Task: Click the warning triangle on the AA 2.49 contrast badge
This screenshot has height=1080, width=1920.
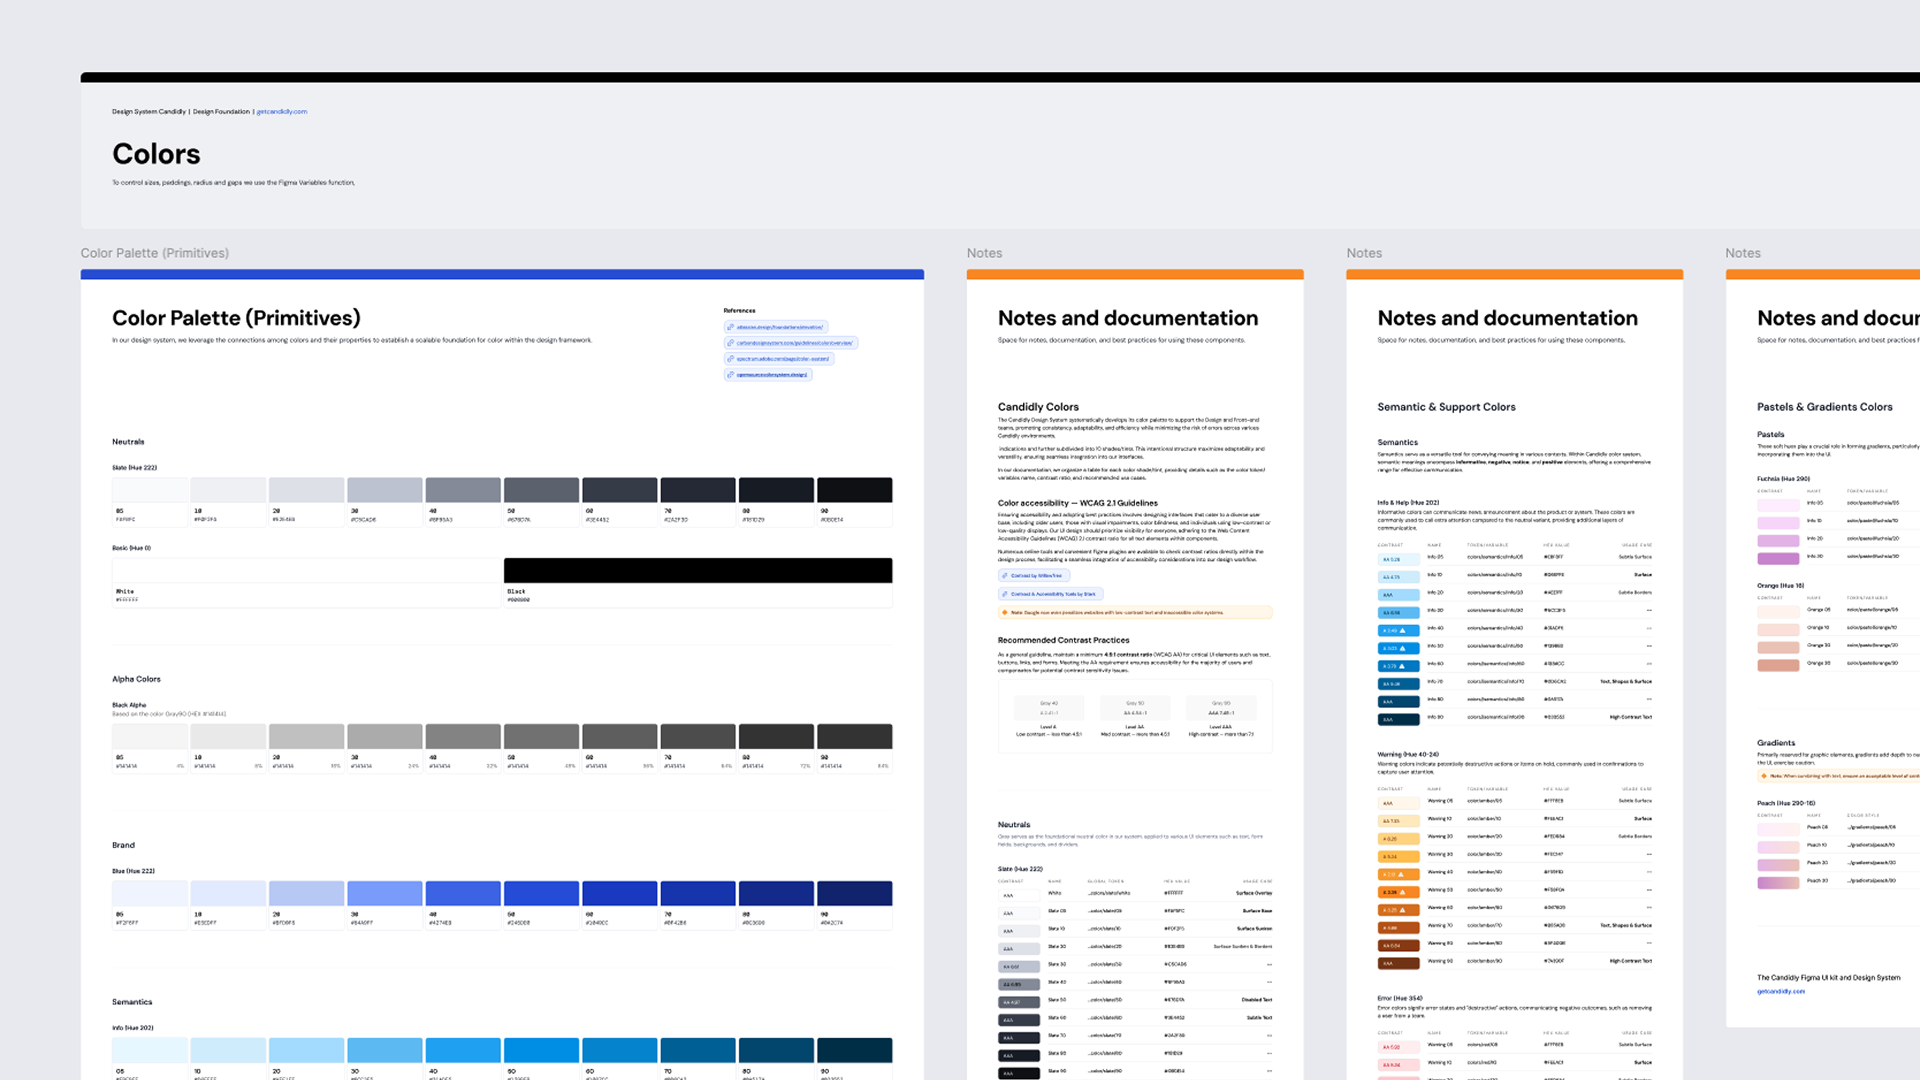Action: click(x=1404, y=631)
